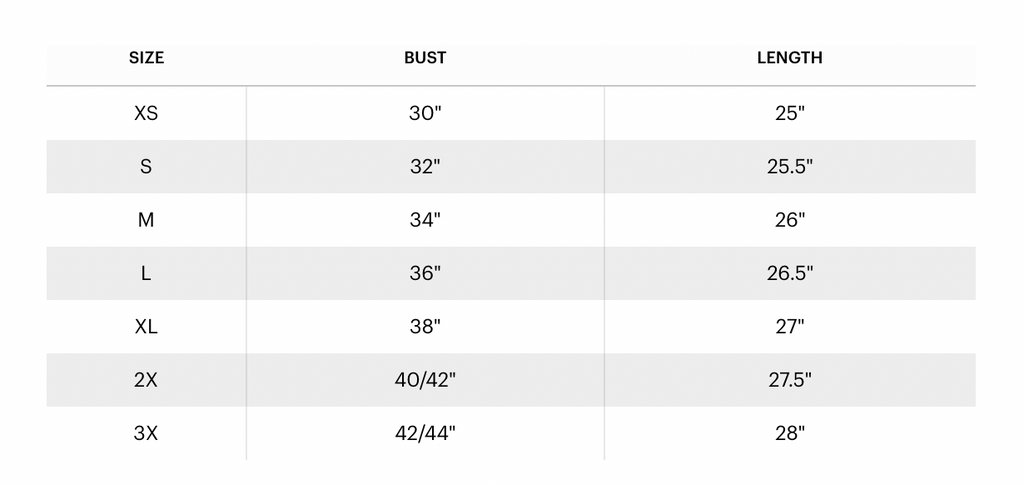The height and width of the screenshot is (485, 1024).
Task: Click the XL size cell
Action: (x=146, y=327)
